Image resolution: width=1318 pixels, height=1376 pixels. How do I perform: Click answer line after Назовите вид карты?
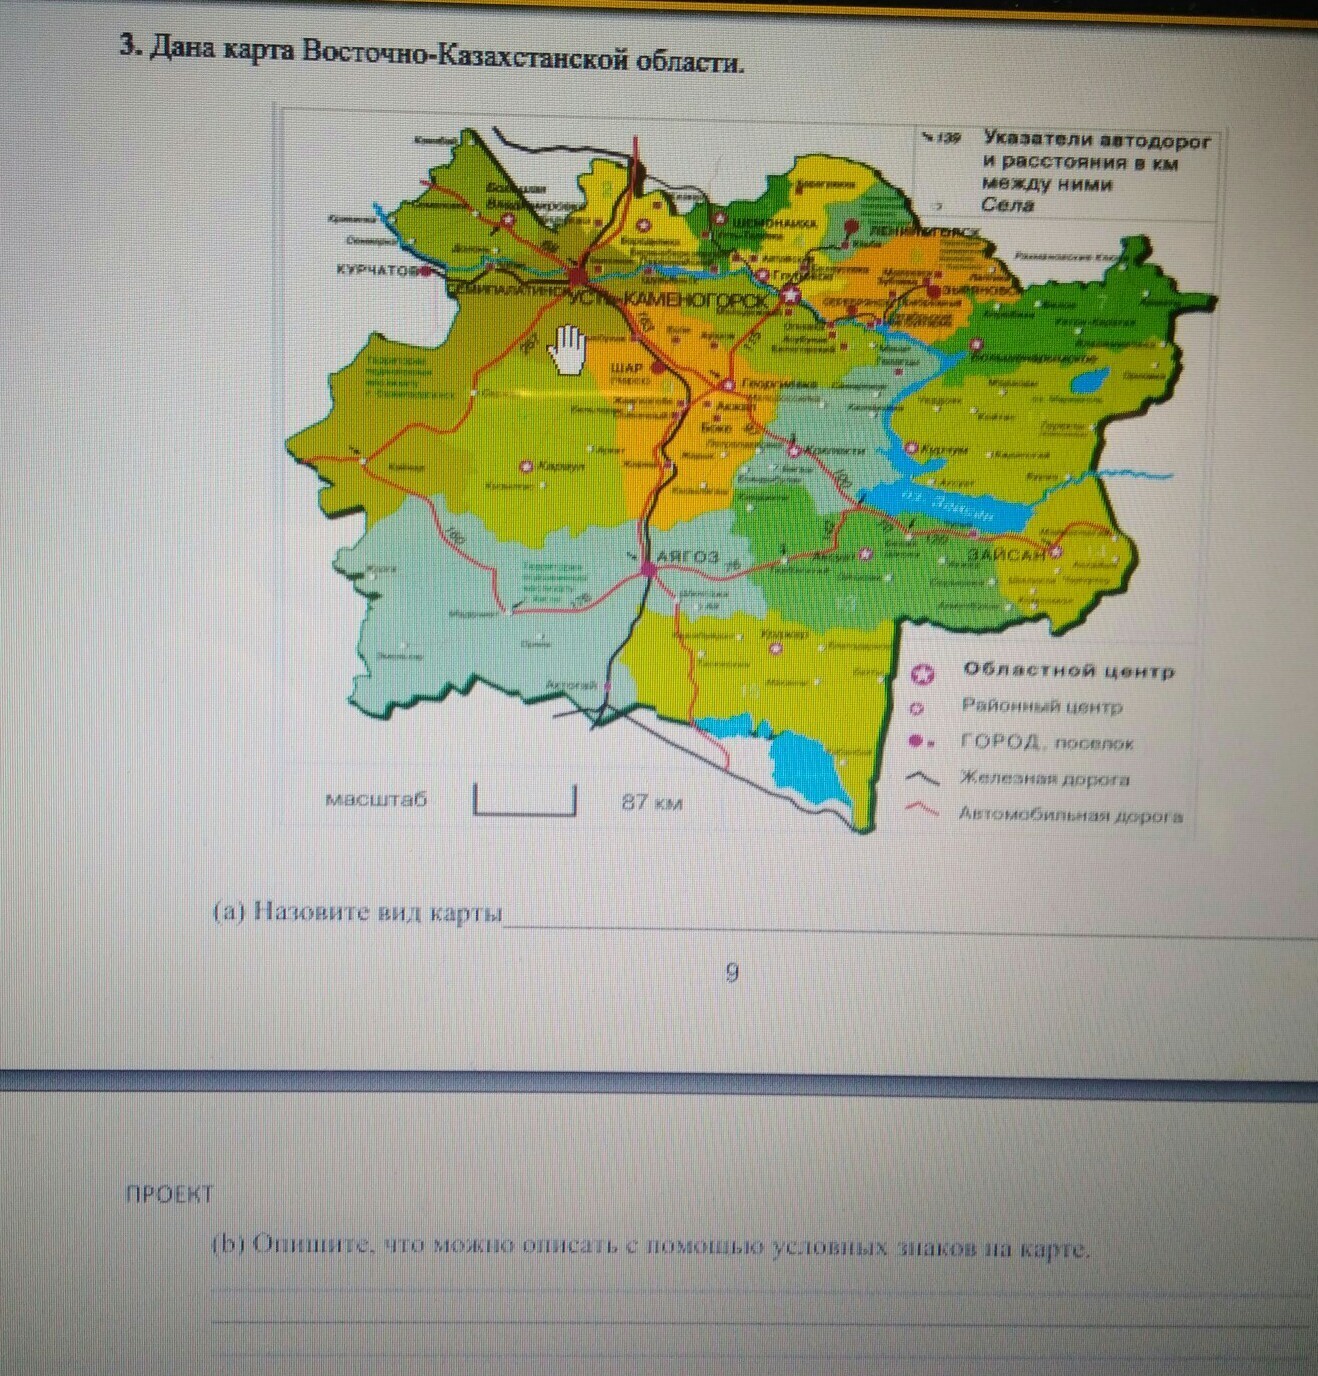[x=900, y=925]
